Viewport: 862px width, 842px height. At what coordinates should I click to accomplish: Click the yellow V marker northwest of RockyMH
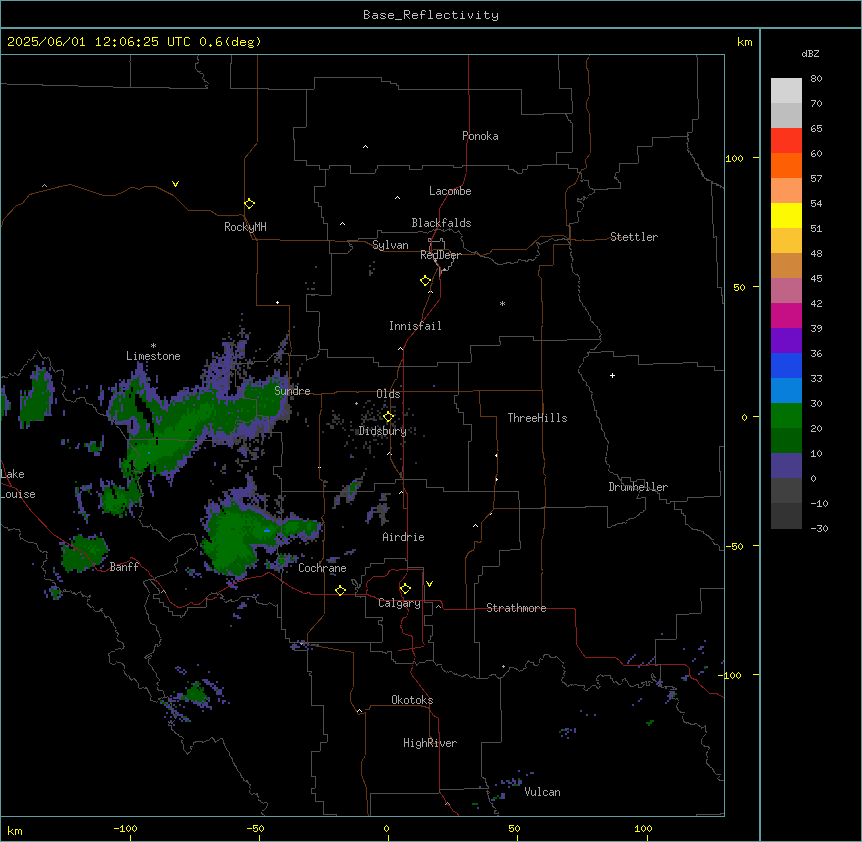(x=175, y=184)
